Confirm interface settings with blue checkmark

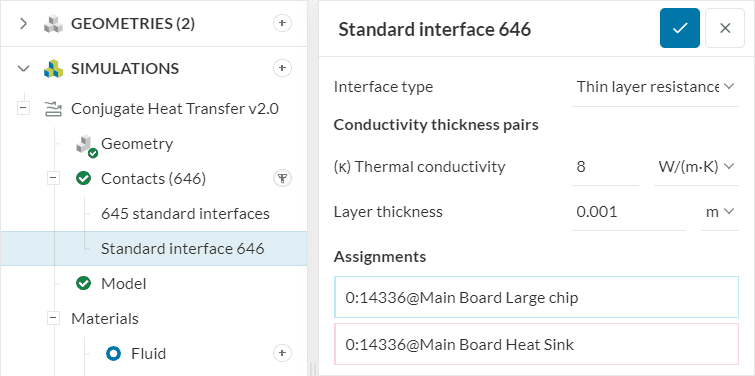tap(679, 28)
